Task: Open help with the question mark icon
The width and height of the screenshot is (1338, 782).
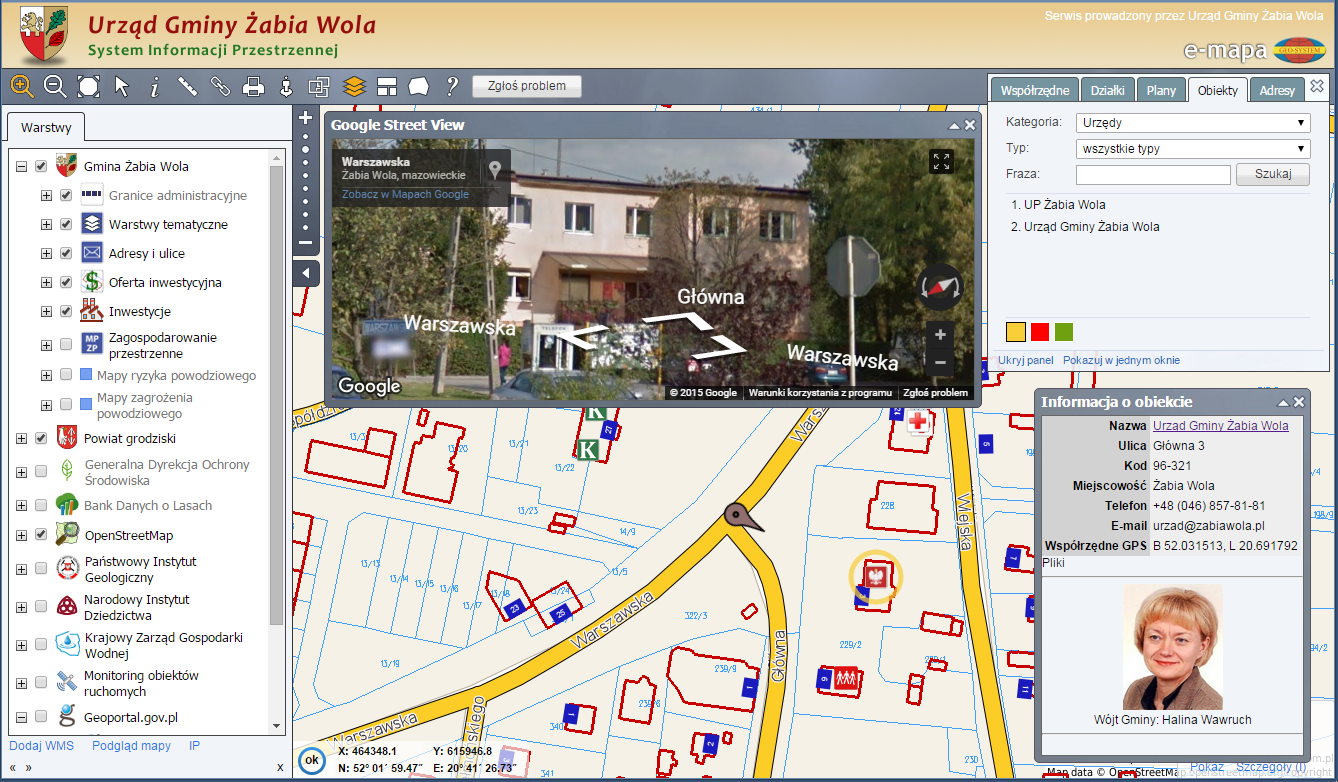Action: click(452, 86)
